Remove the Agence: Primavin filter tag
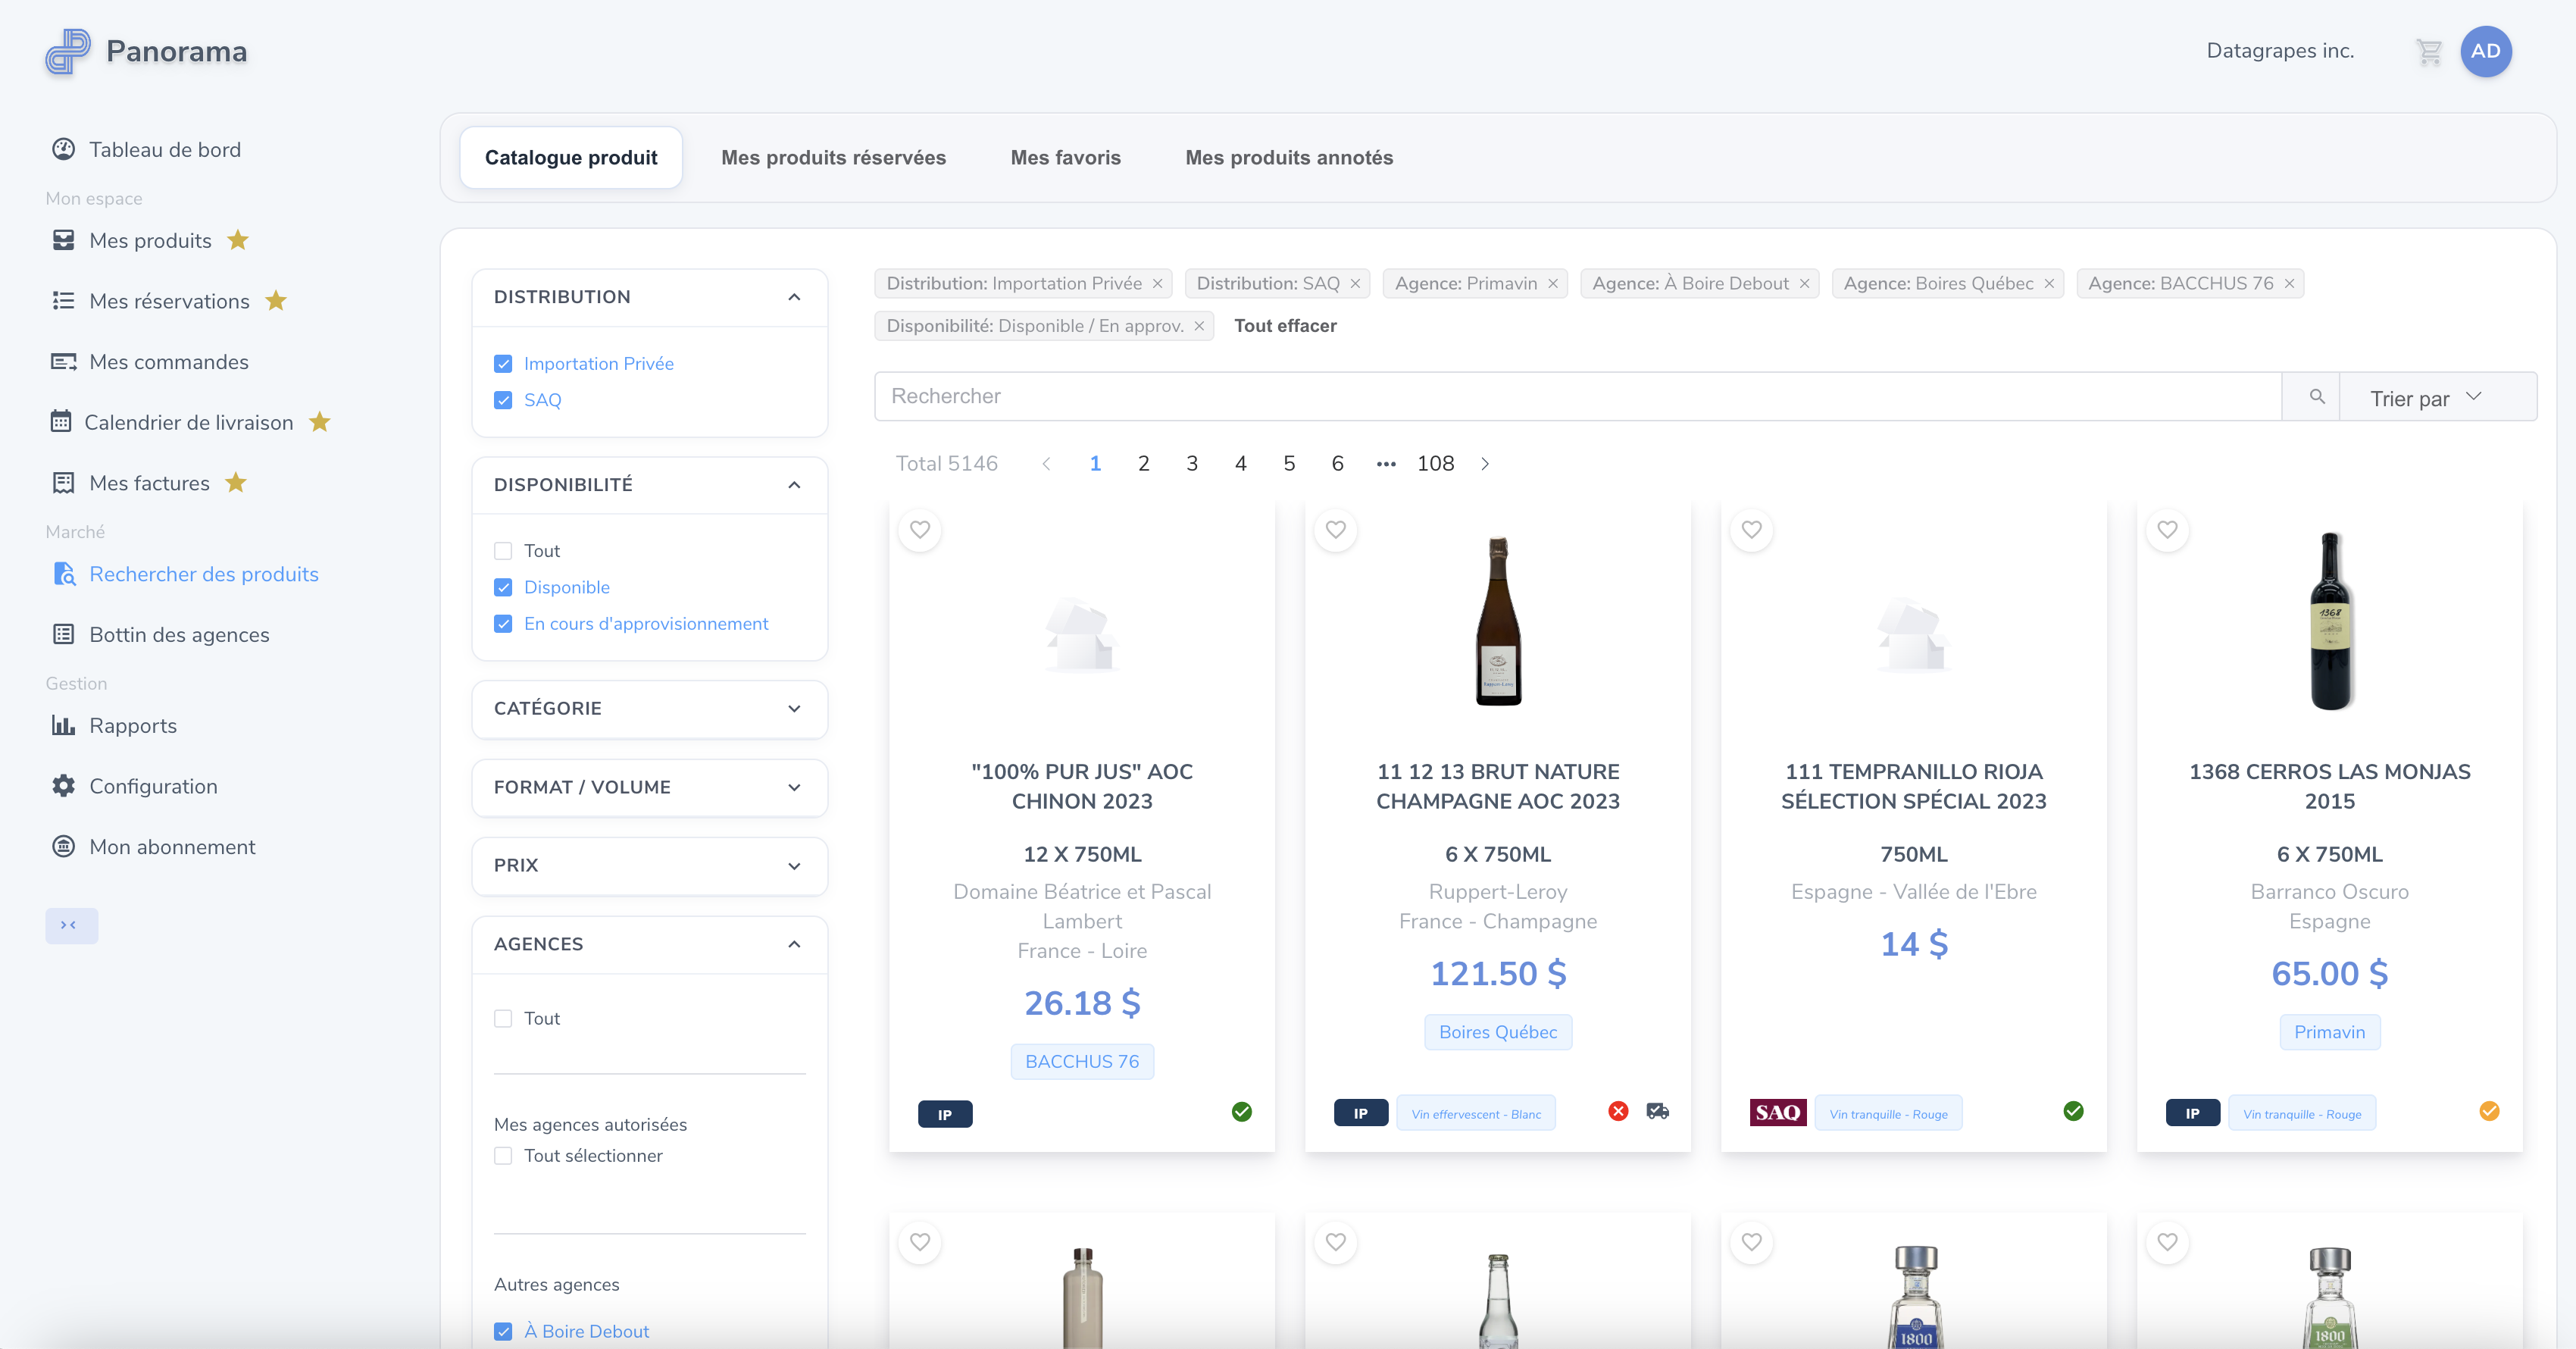The height and width of the screenshot is (1349, 2576). (1553, 284)
